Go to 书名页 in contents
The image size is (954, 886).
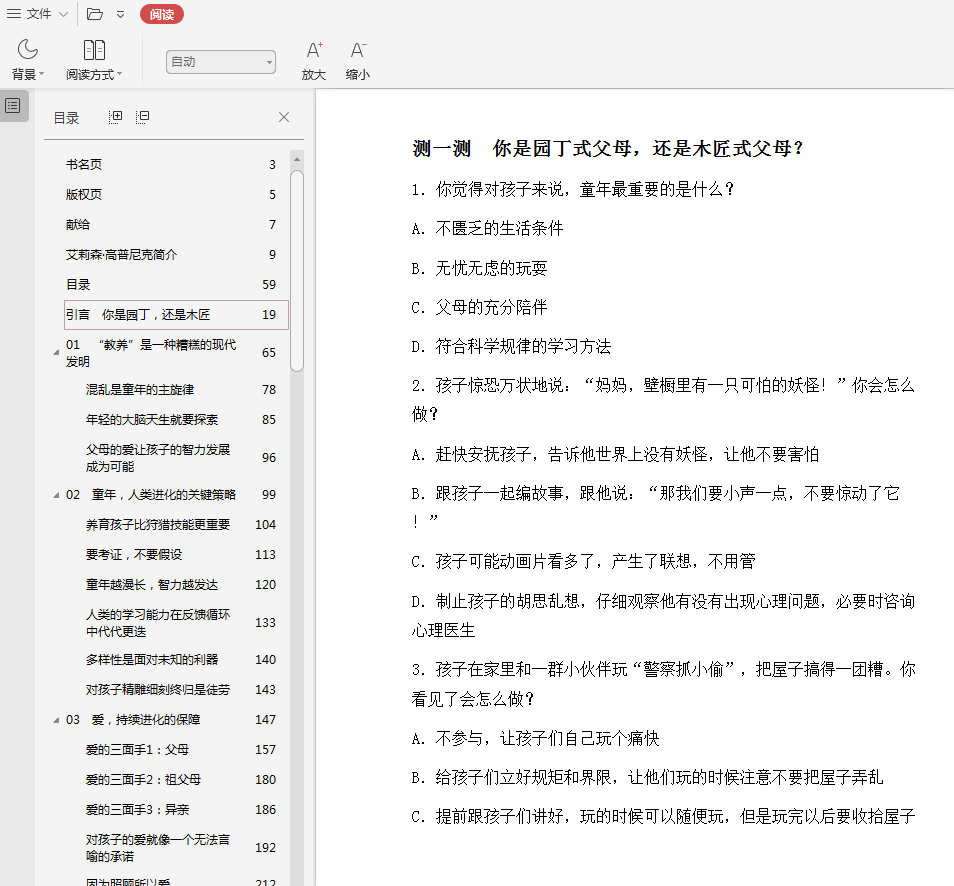pos(84,165)
